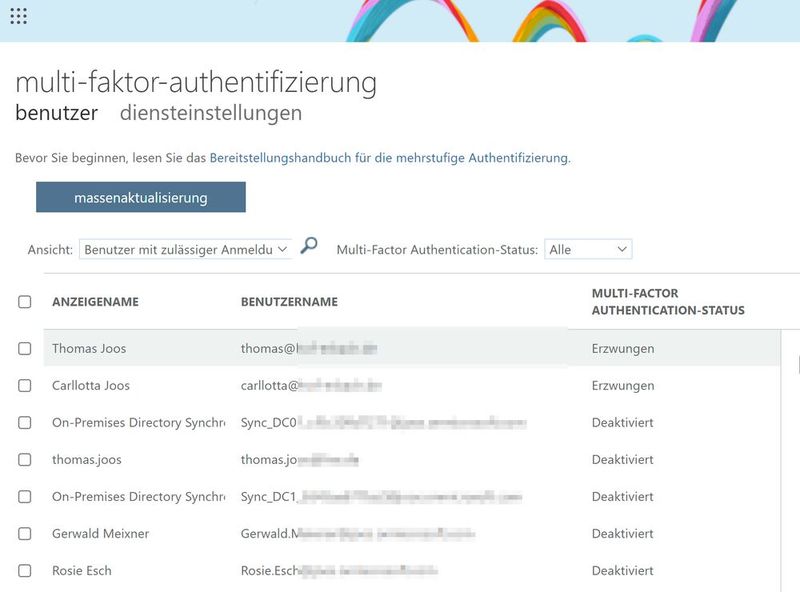Screen dimensions: 800x592
Task: Click username starting with Rosie.Esch
Action: (339, 571)
